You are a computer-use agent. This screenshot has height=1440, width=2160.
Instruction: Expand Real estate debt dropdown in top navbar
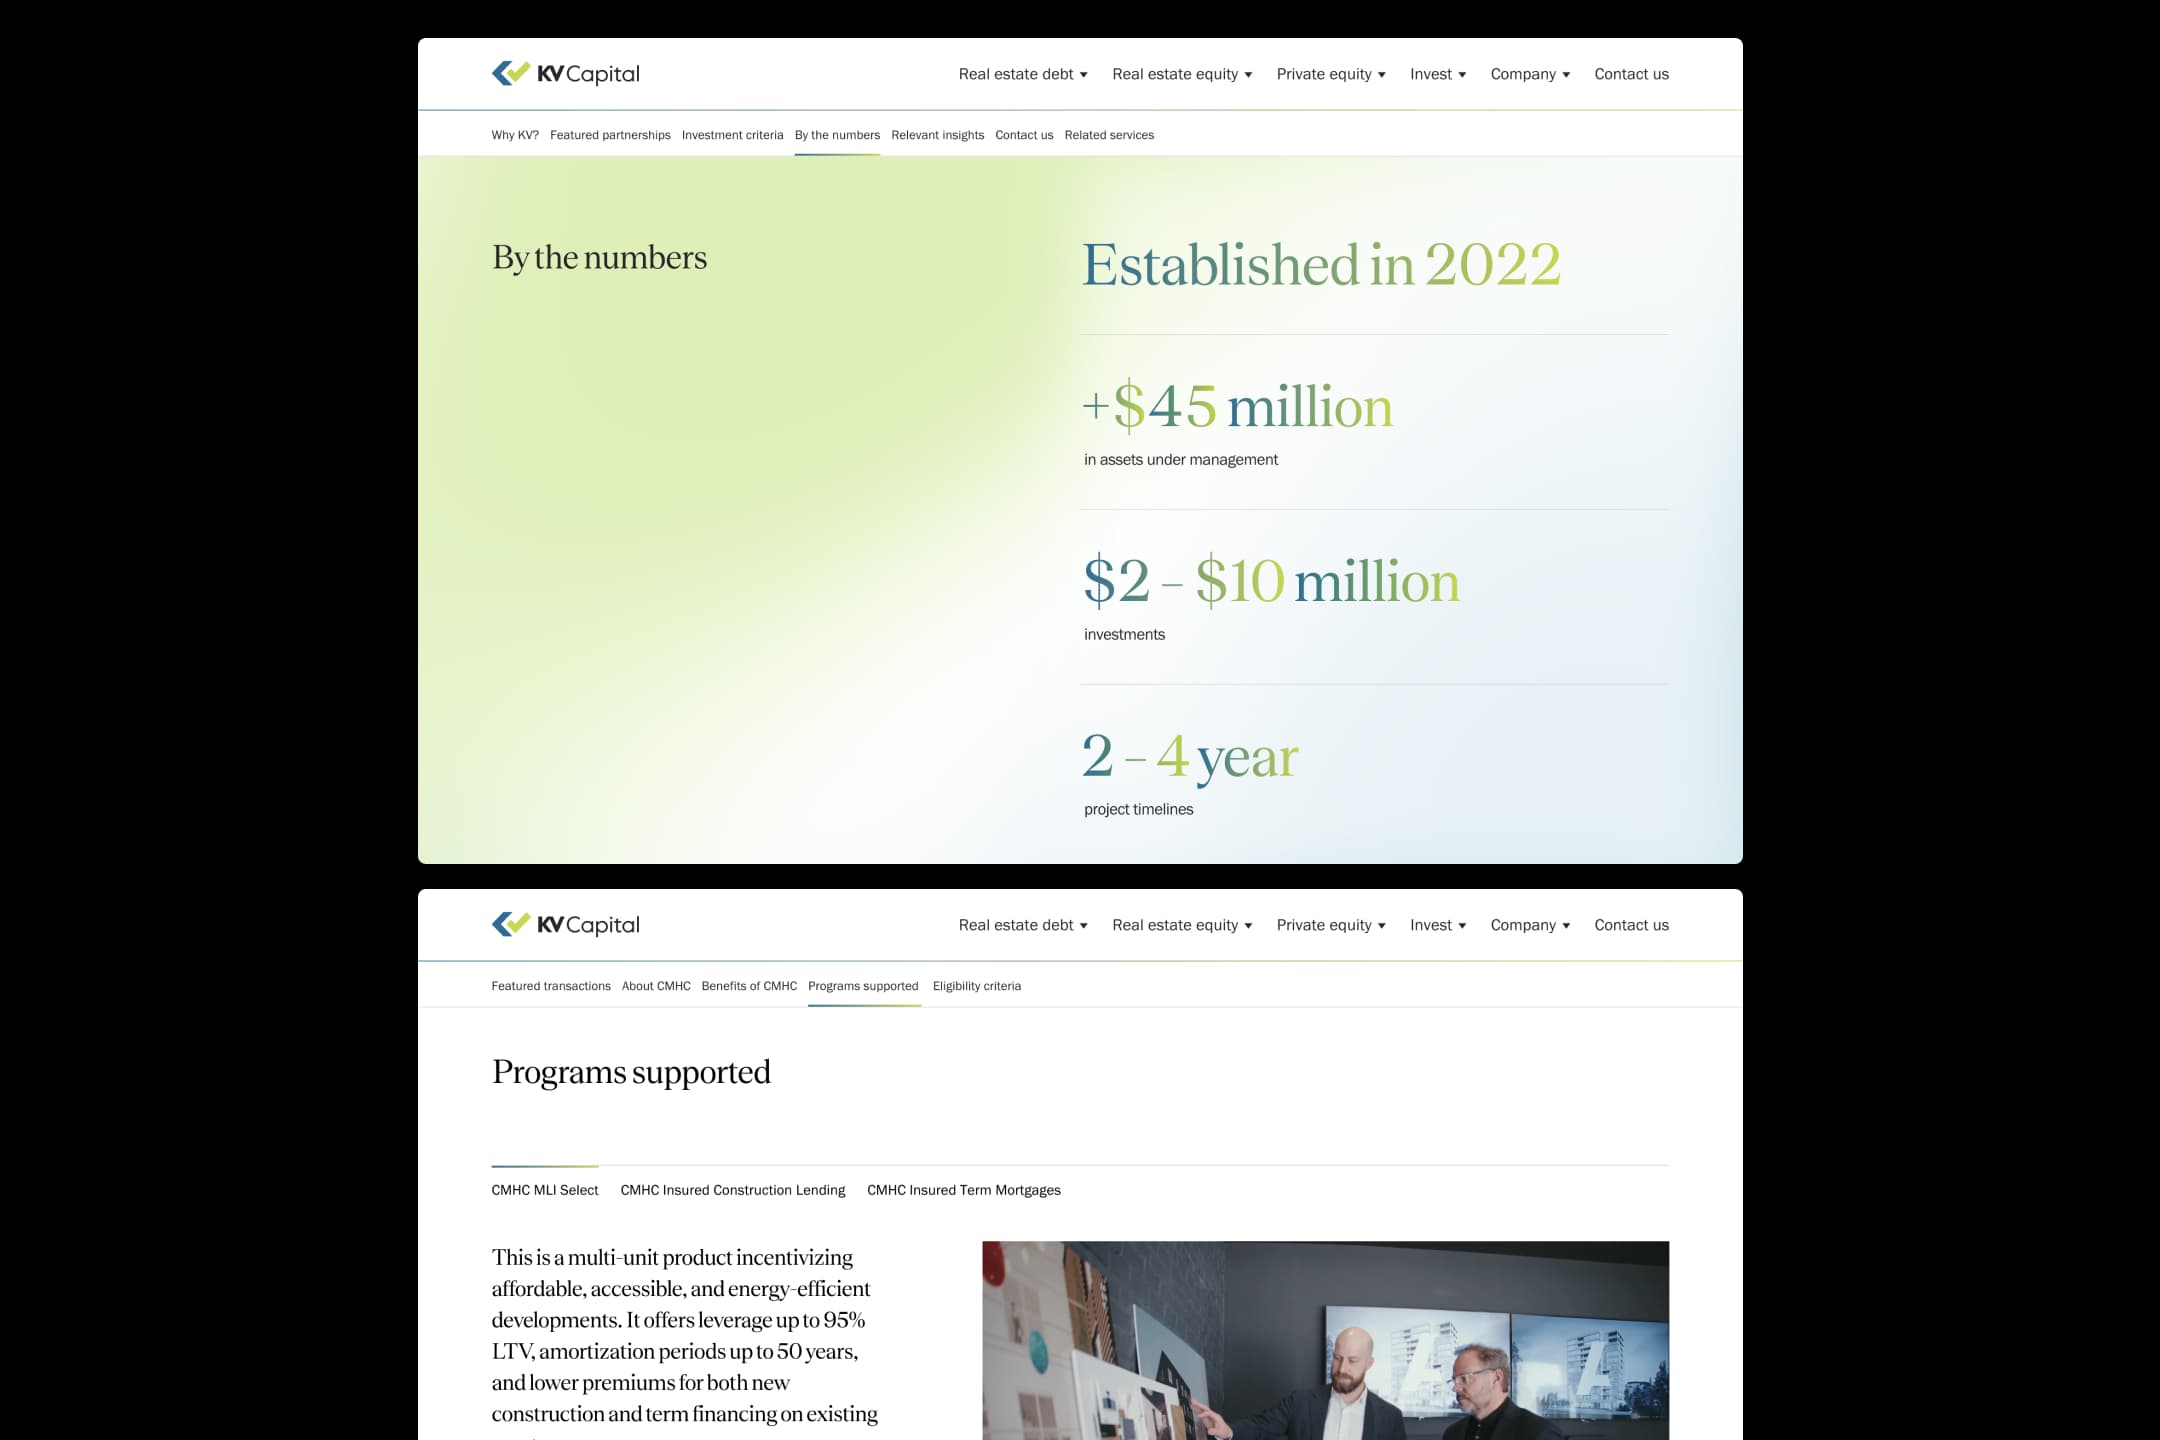tap(1022, 74)
